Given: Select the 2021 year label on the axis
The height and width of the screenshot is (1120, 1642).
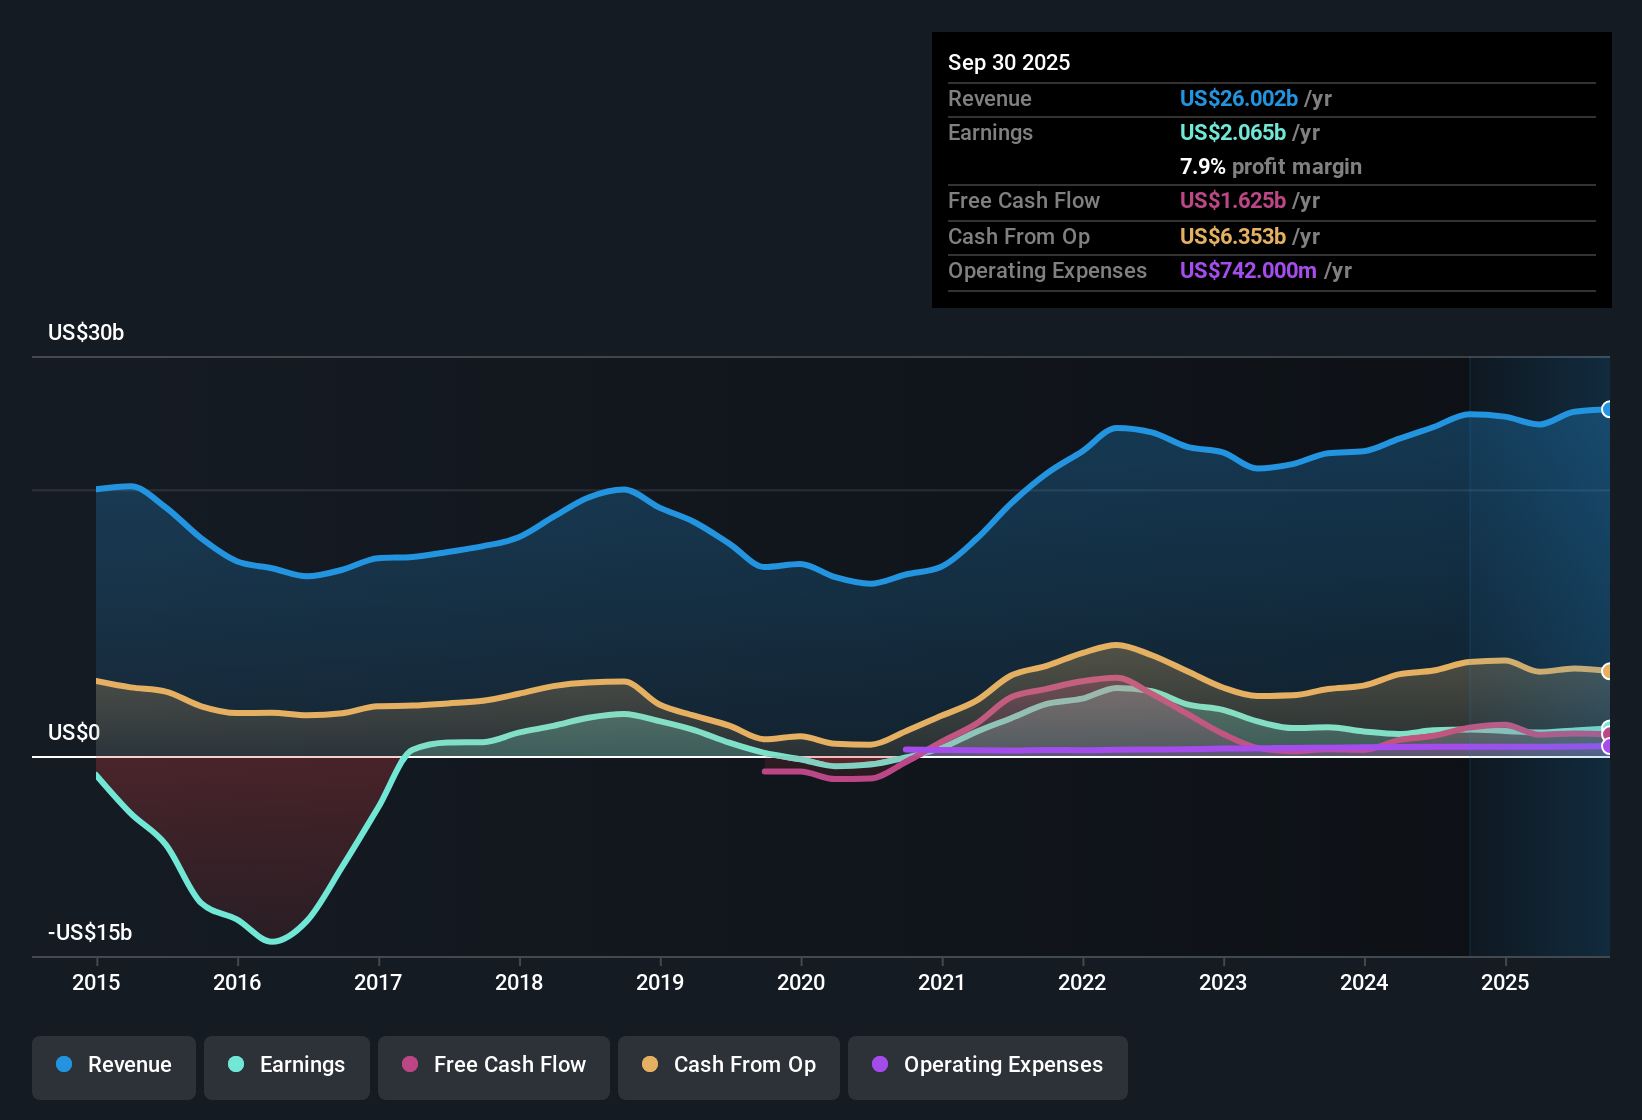Looking at the screenshot, I should pos(941,983).
